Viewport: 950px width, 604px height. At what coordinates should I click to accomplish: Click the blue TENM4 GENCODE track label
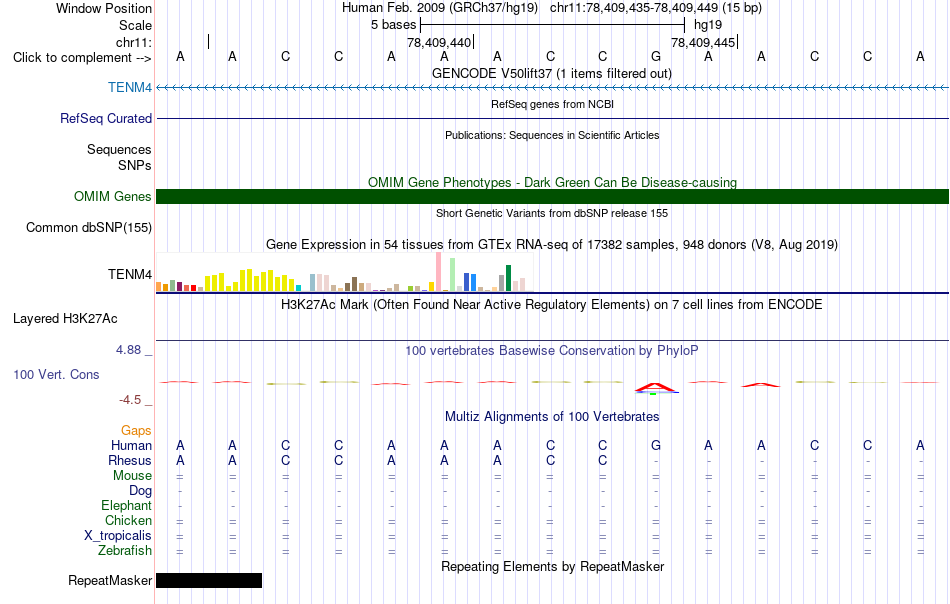[x=130, y=87]
